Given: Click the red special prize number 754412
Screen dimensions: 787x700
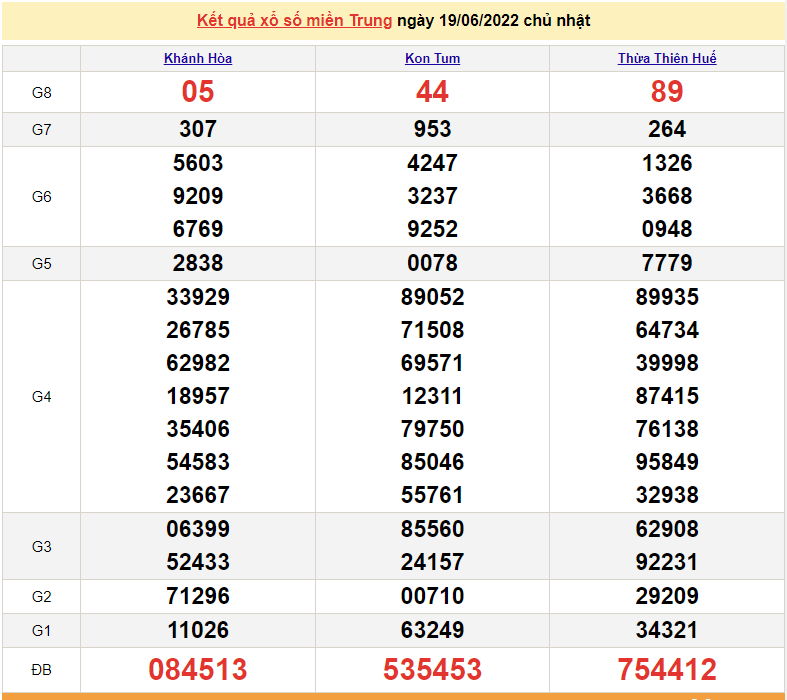Looking at the screenshot, I should (x=667, y=669).
